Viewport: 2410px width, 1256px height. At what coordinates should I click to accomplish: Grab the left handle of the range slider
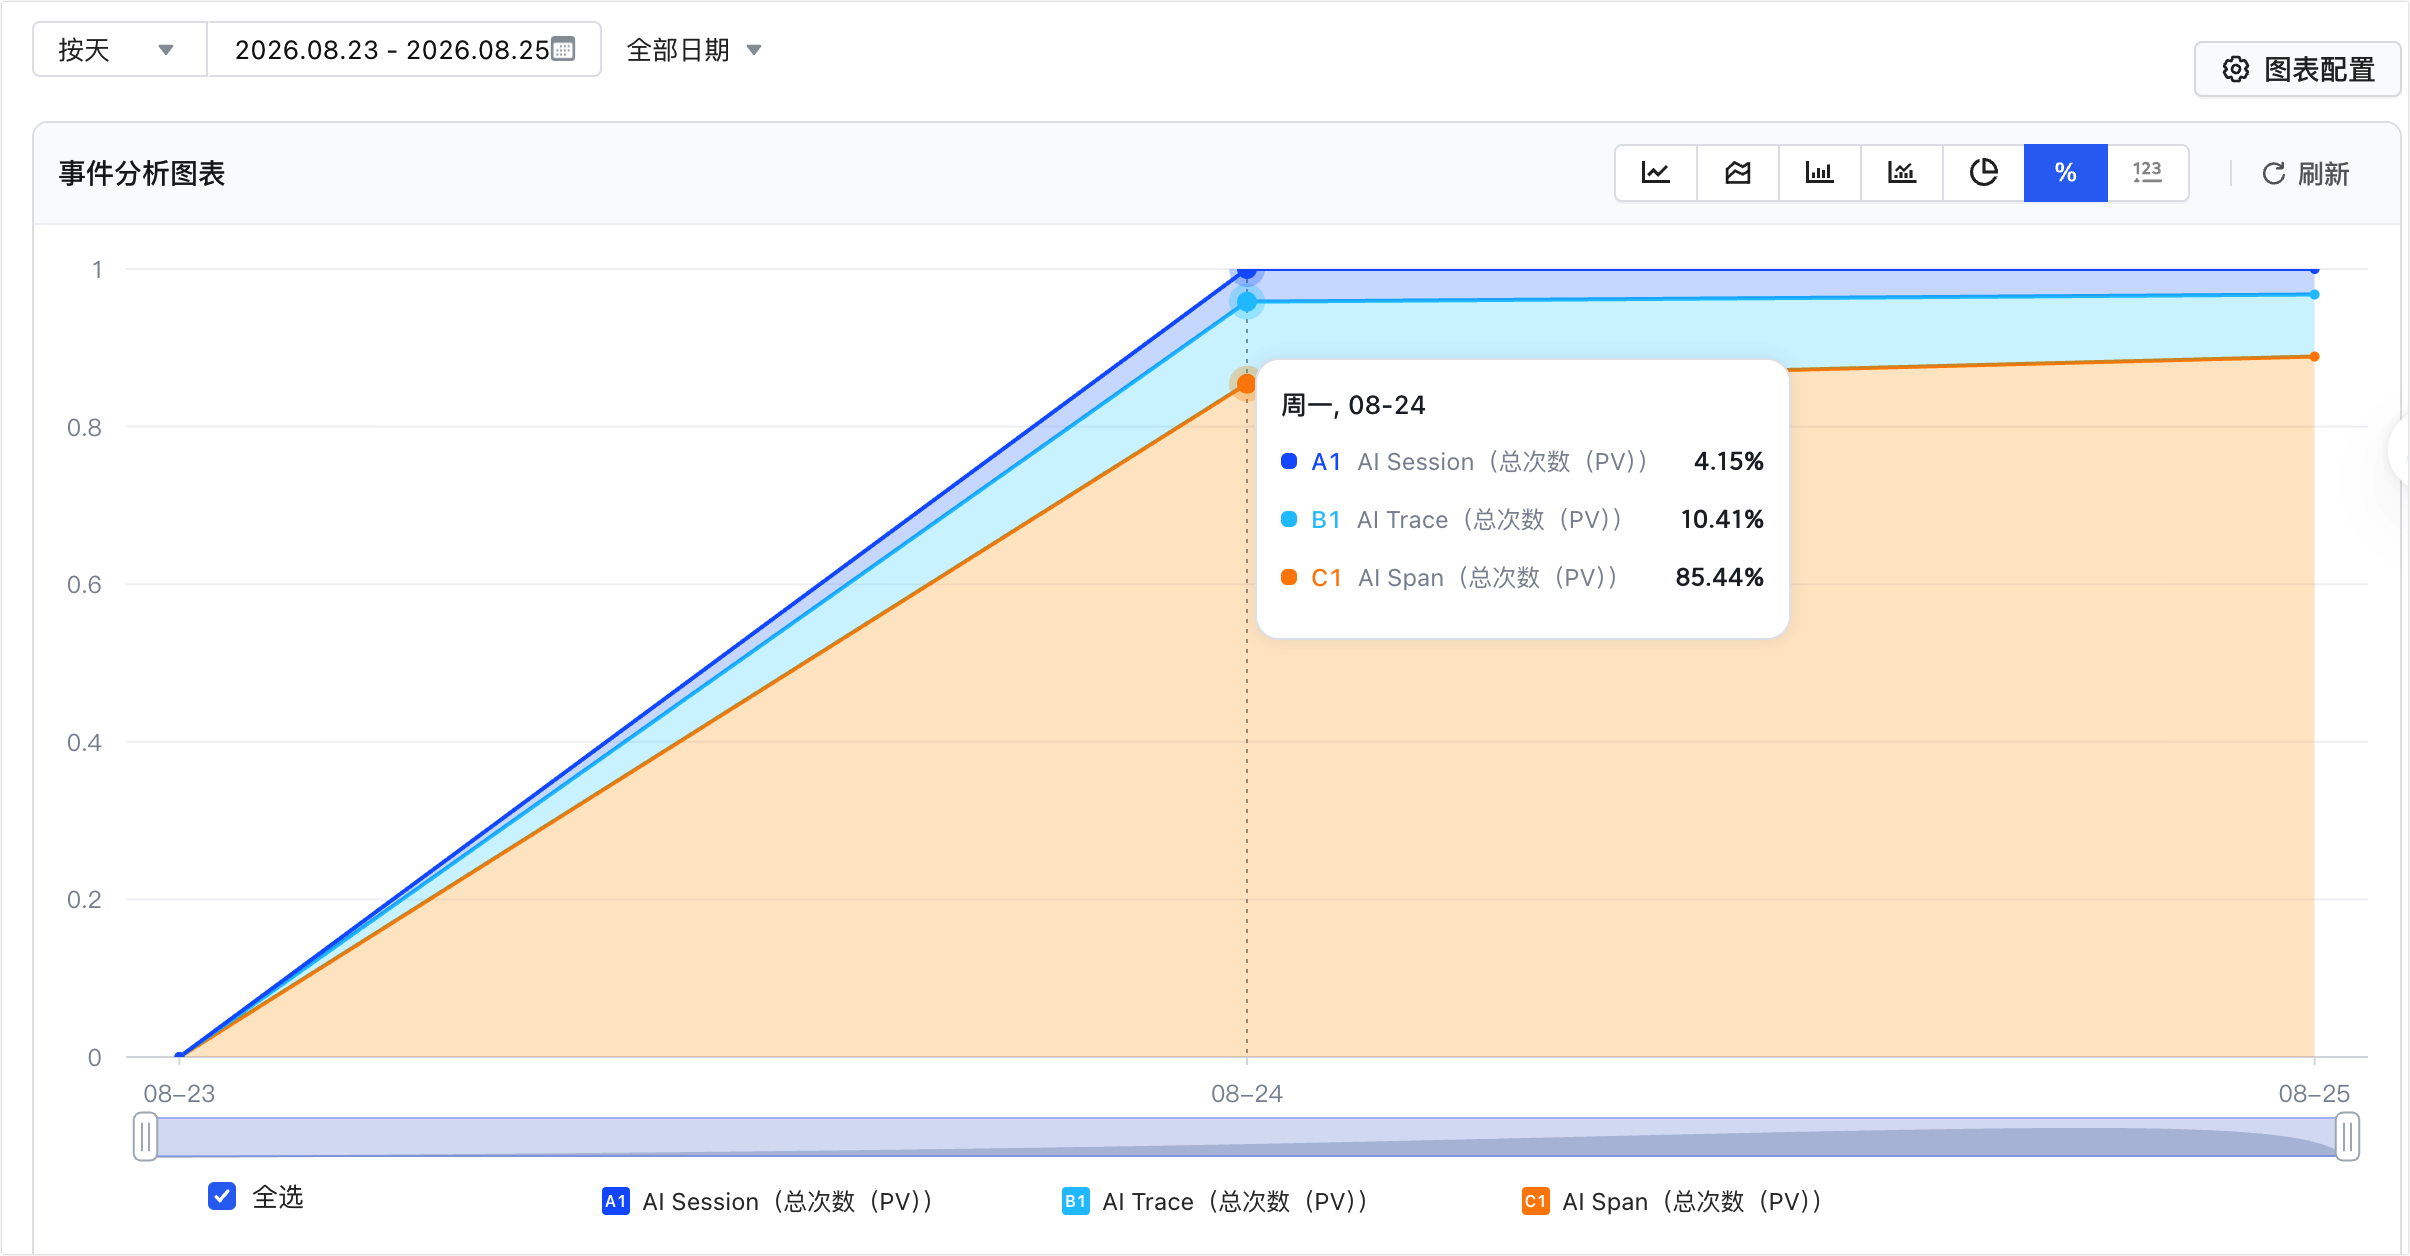click(x=145, y=1137)
